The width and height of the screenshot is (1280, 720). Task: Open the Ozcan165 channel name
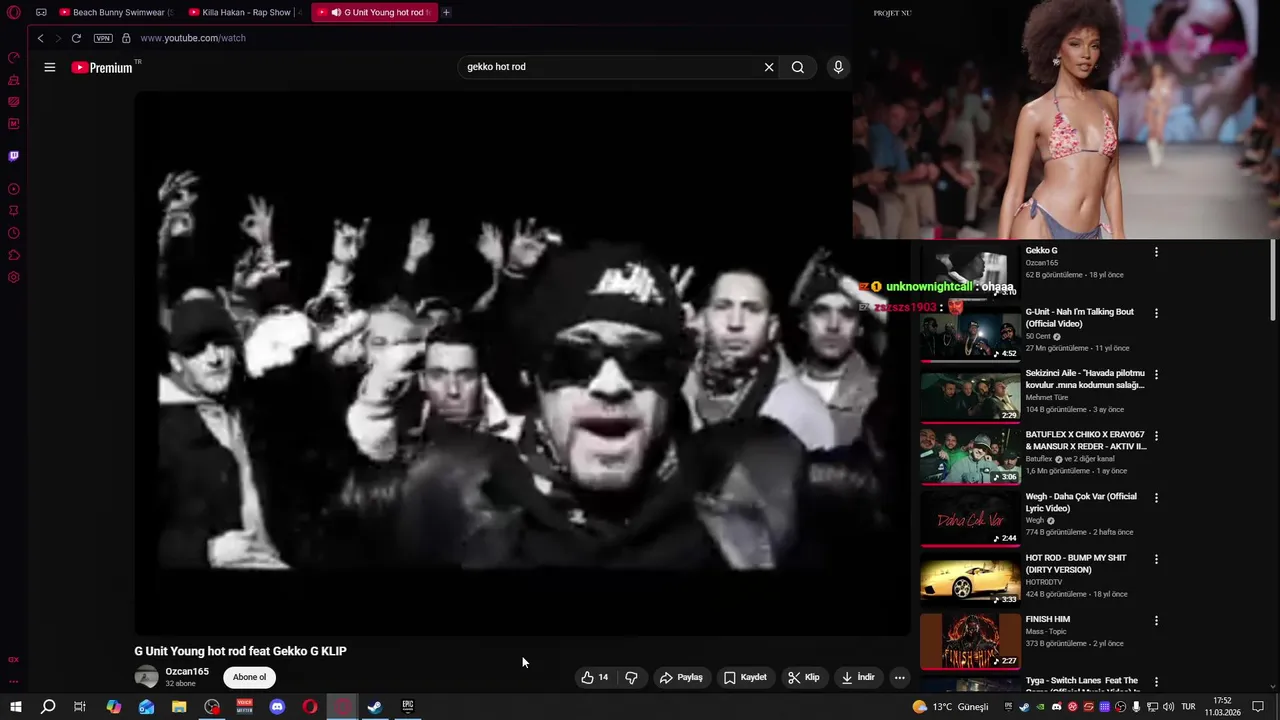coord(187,671)
